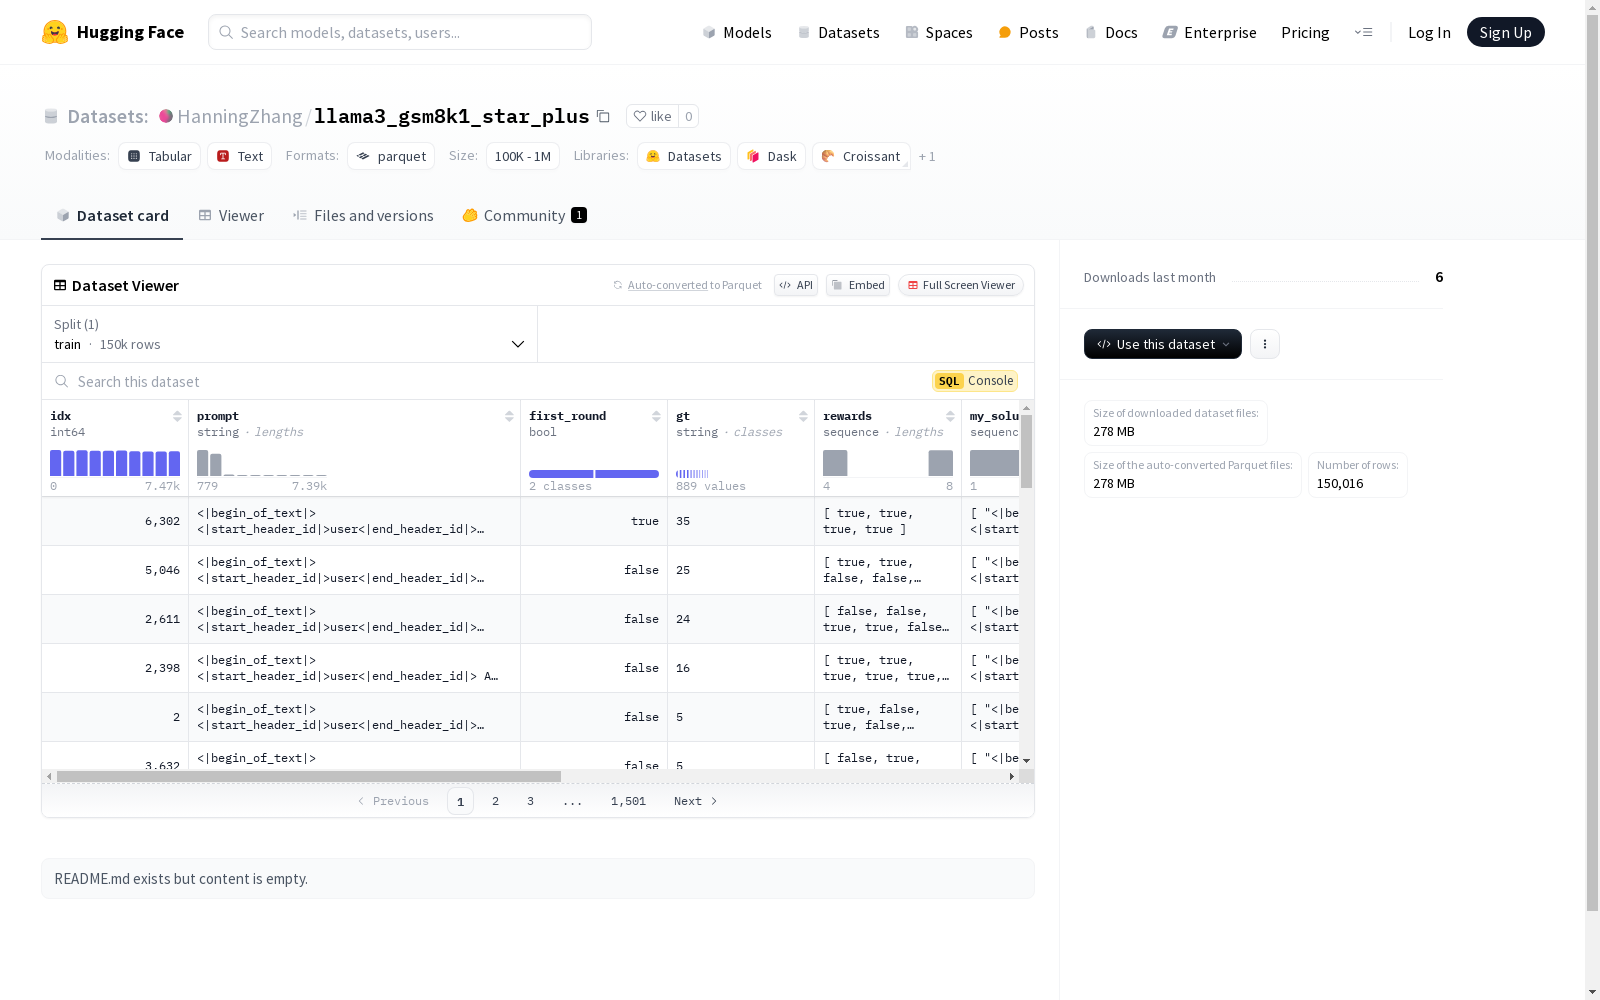Click the Next page button

(x=696, y=801)
